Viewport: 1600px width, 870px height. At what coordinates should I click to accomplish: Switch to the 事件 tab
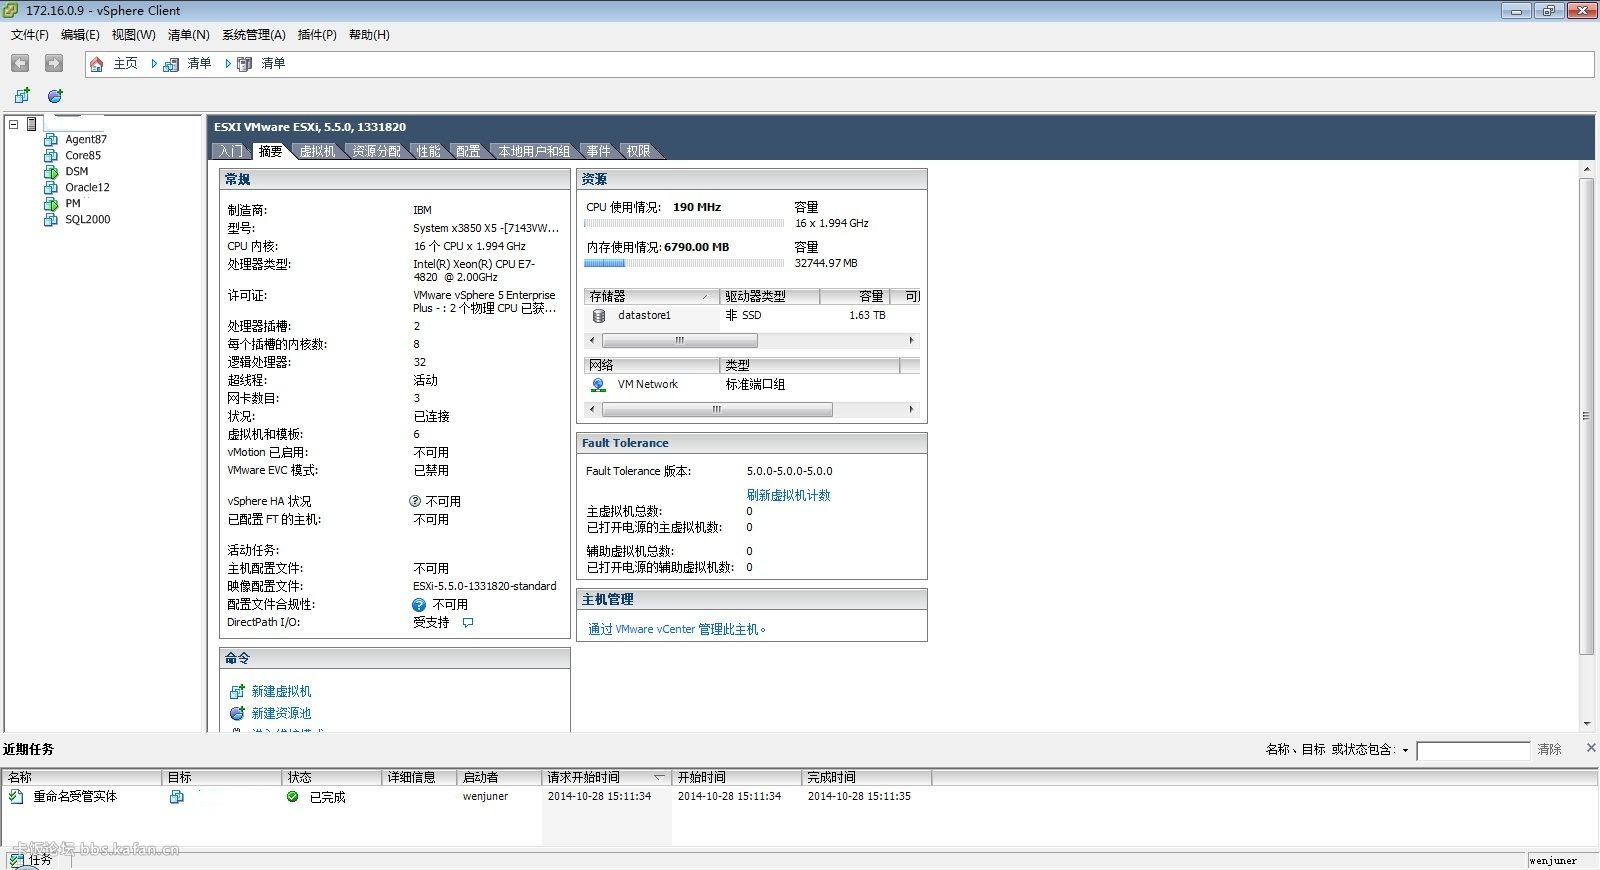(x=598, y=151)
